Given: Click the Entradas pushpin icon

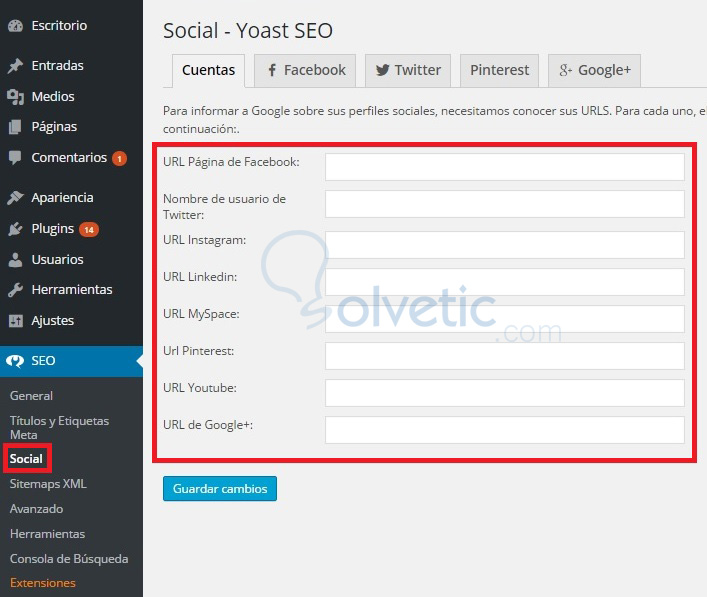Looking at the screenshot, I should (x=15, y=66).
